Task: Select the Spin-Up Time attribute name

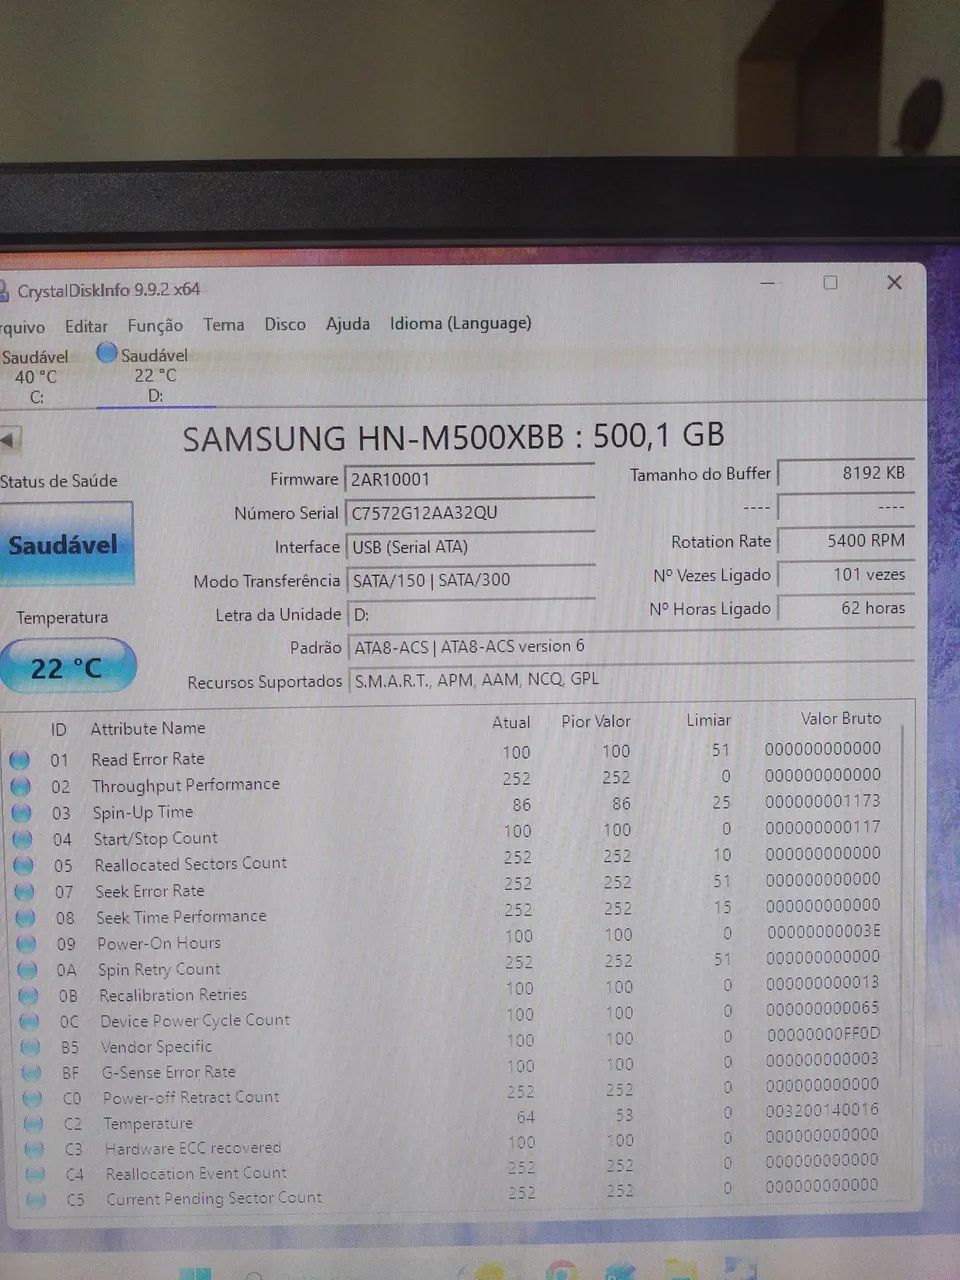Action: coord(143,812)
